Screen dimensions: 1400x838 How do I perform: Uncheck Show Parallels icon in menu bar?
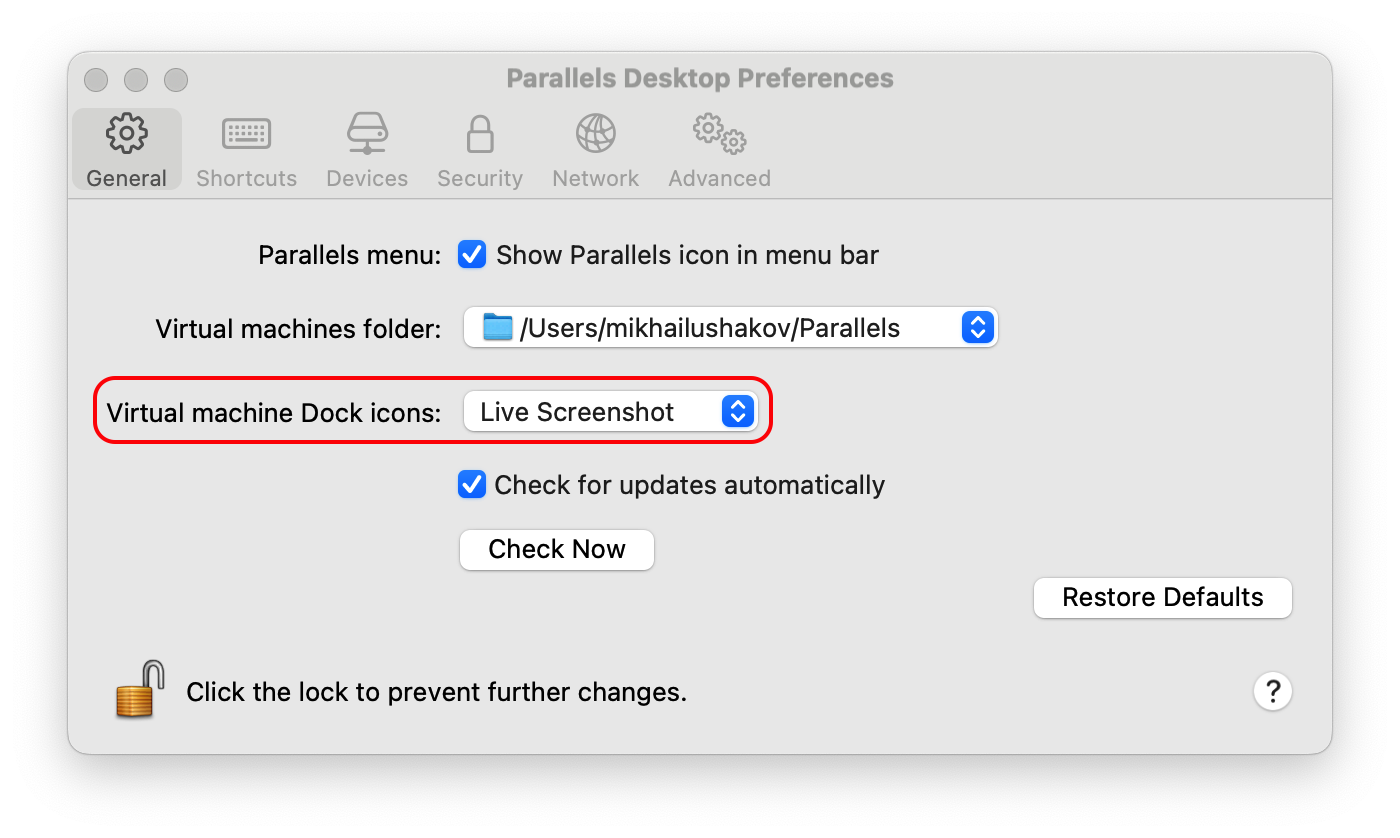point(472,255)
